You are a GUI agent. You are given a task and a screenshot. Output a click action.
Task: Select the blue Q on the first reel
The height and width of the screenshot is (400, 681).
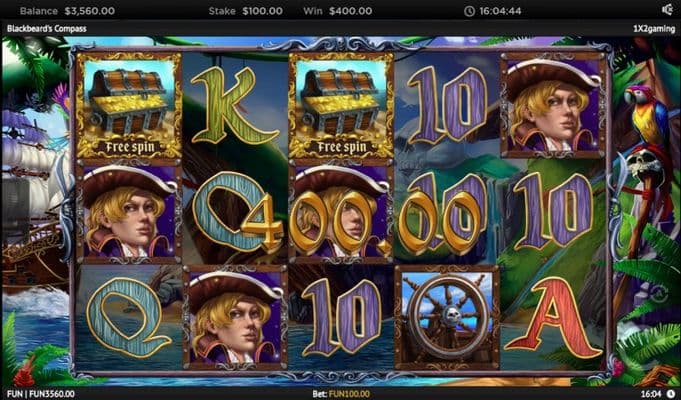[x=129, y=317]
